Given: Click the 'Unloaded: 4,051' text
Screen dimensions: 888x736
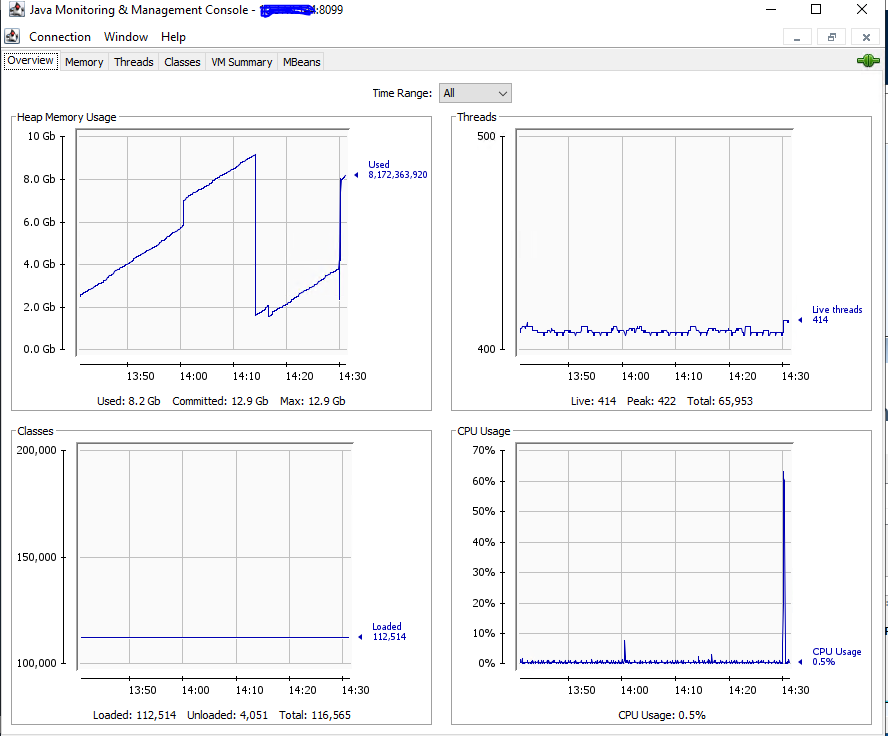Looking at the screenshot, I should click(228, 715).
